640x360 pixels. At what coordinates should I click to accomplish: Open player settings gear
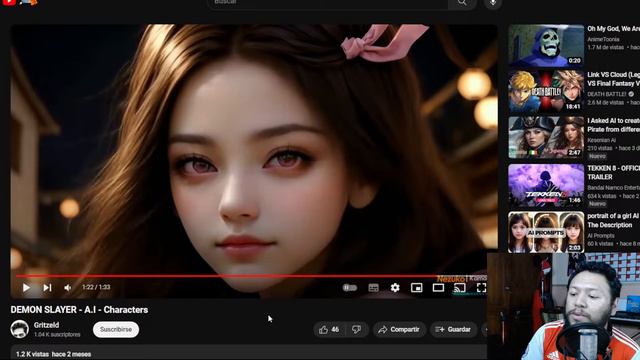tap(395, 288)
